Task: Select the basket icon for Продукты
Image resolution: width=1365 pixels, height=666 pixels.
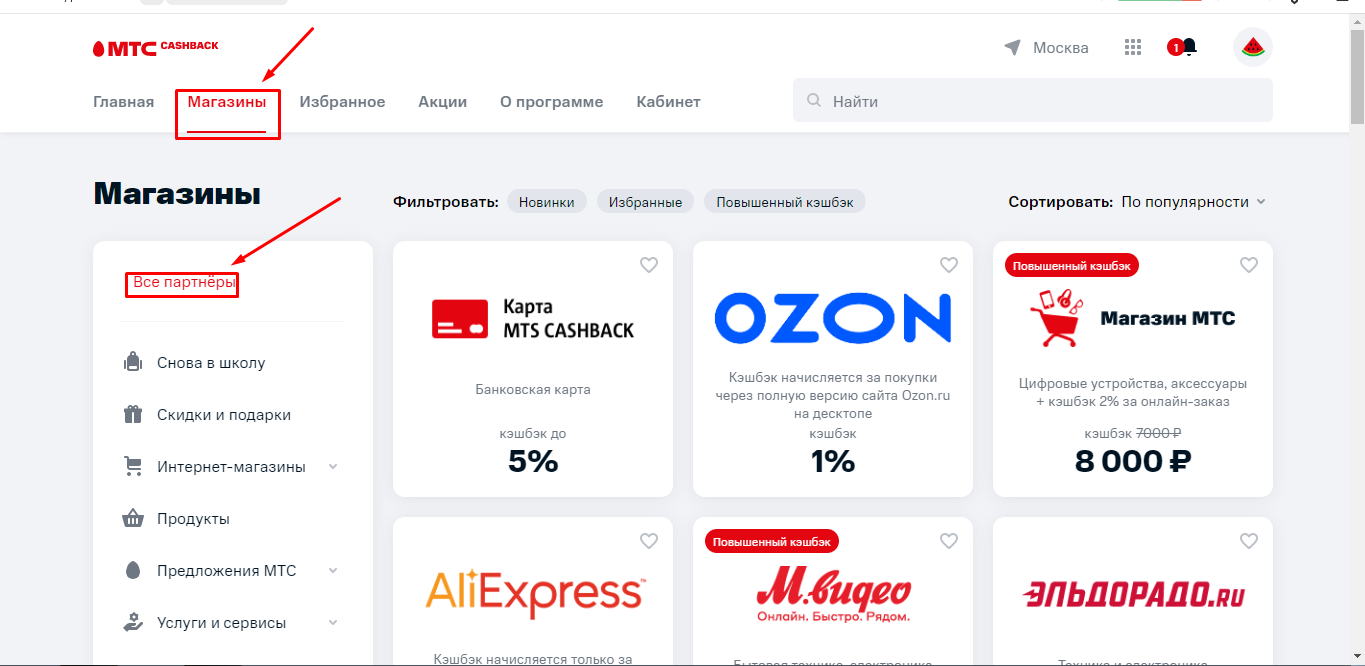Action: (132, 519)
